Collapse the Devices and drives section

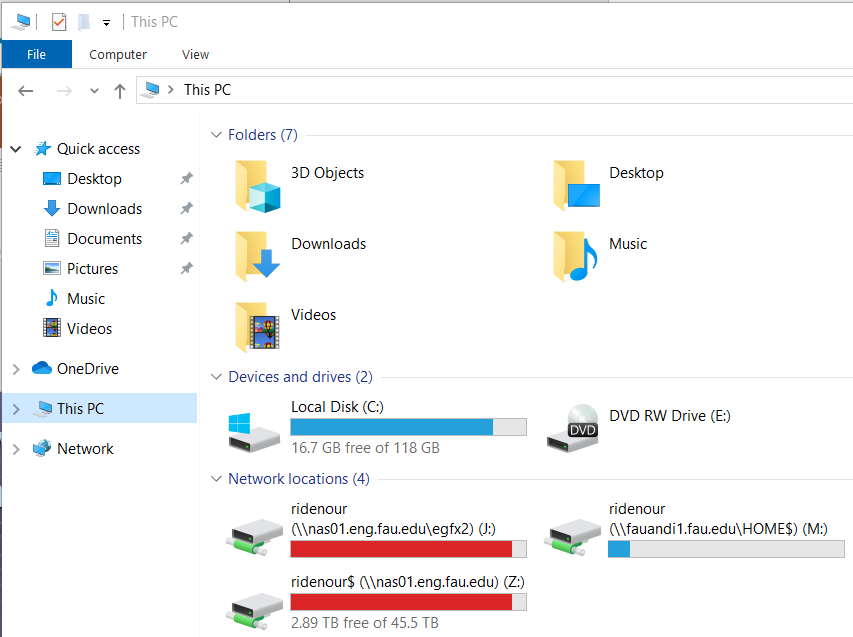(x=216, y=377)
